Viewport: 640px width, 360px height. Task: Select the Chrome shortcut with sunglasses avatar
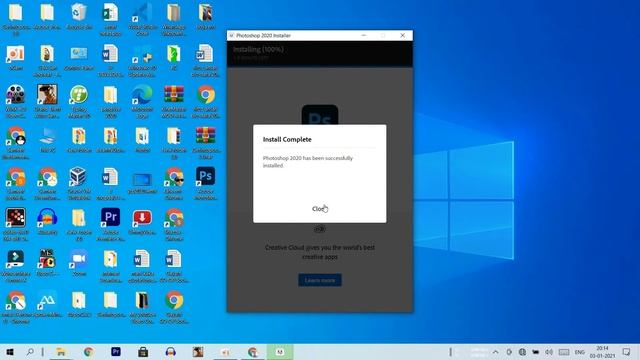(174, 184)
